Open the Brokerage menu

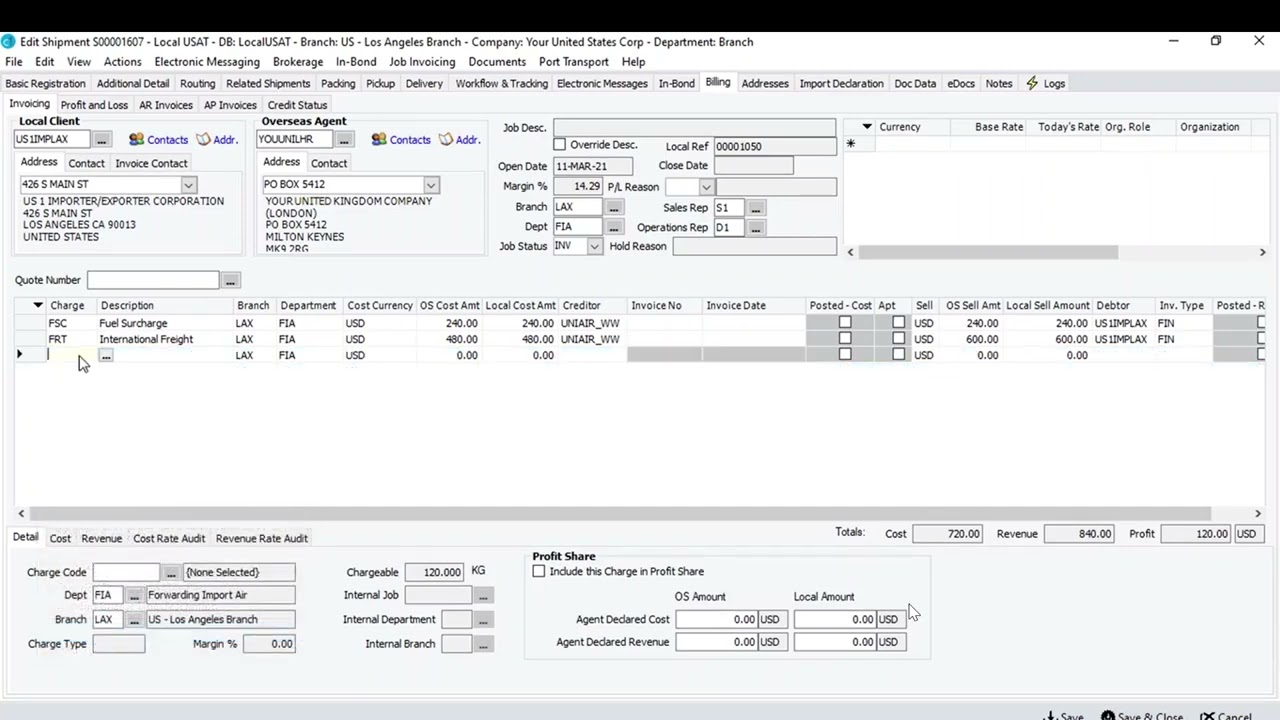coord(298,62)
